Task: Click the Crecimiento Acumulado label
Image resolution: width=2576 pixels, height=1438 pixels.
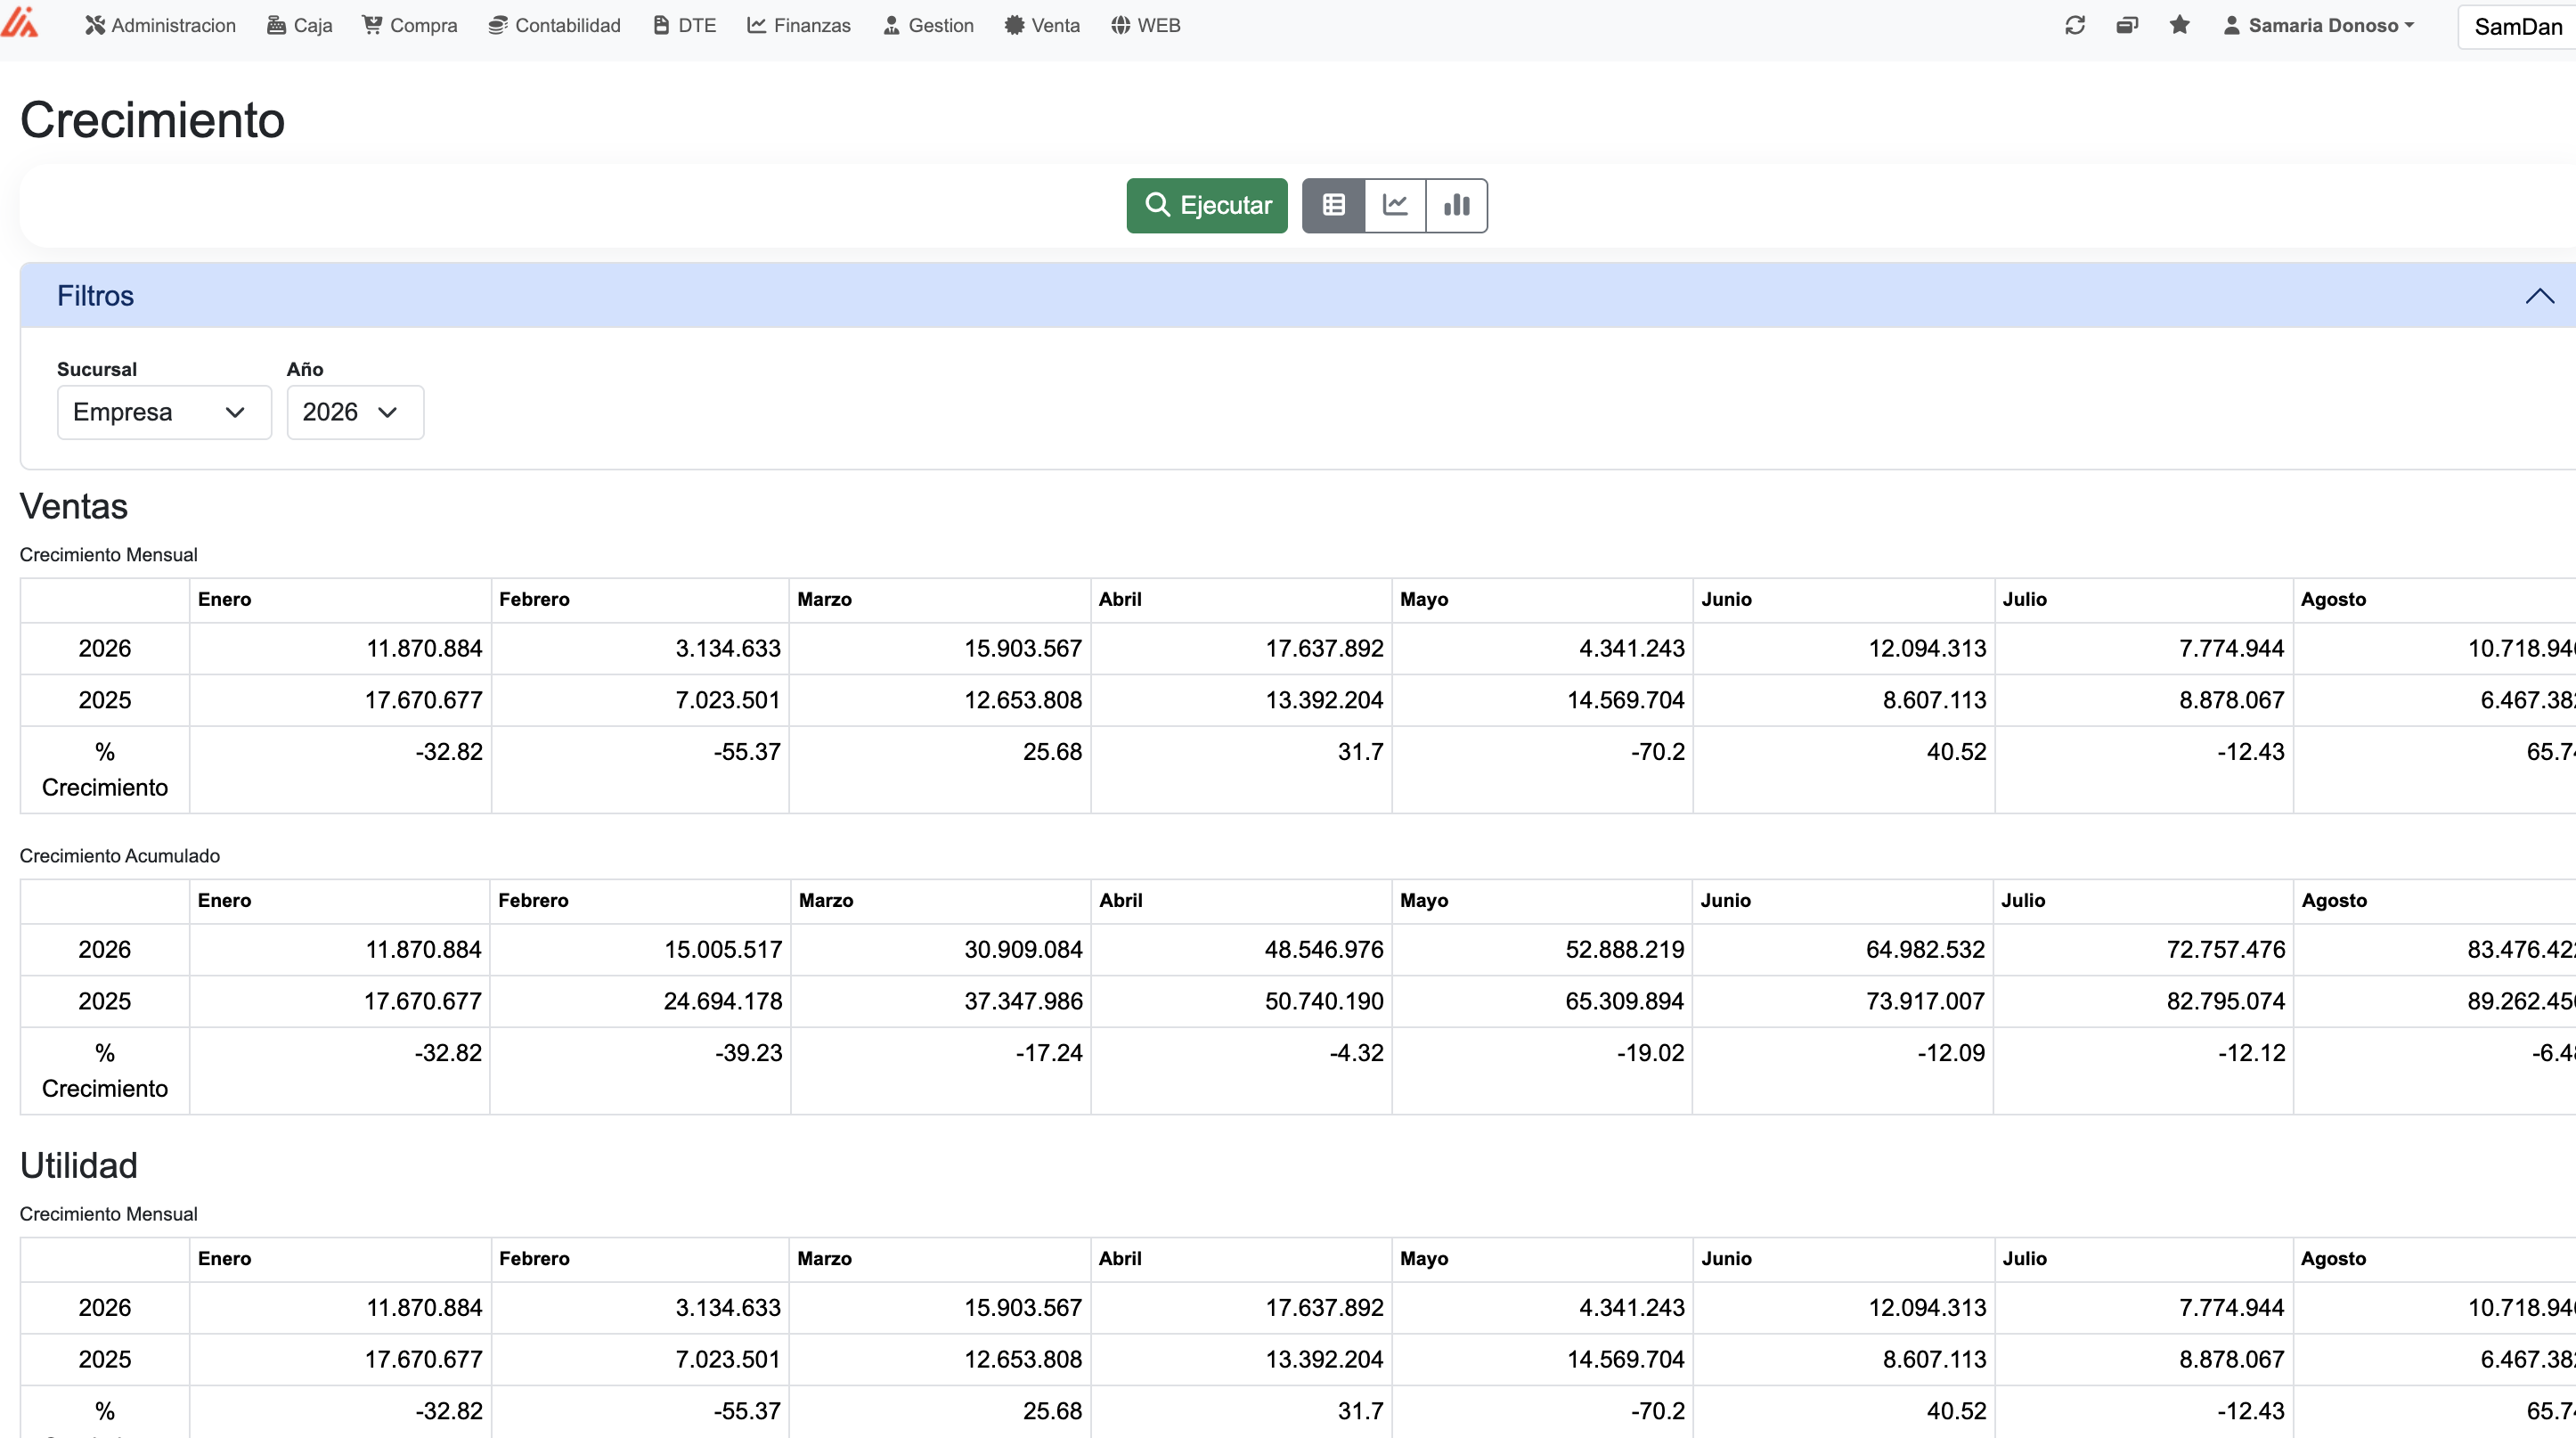Action: 120,856
